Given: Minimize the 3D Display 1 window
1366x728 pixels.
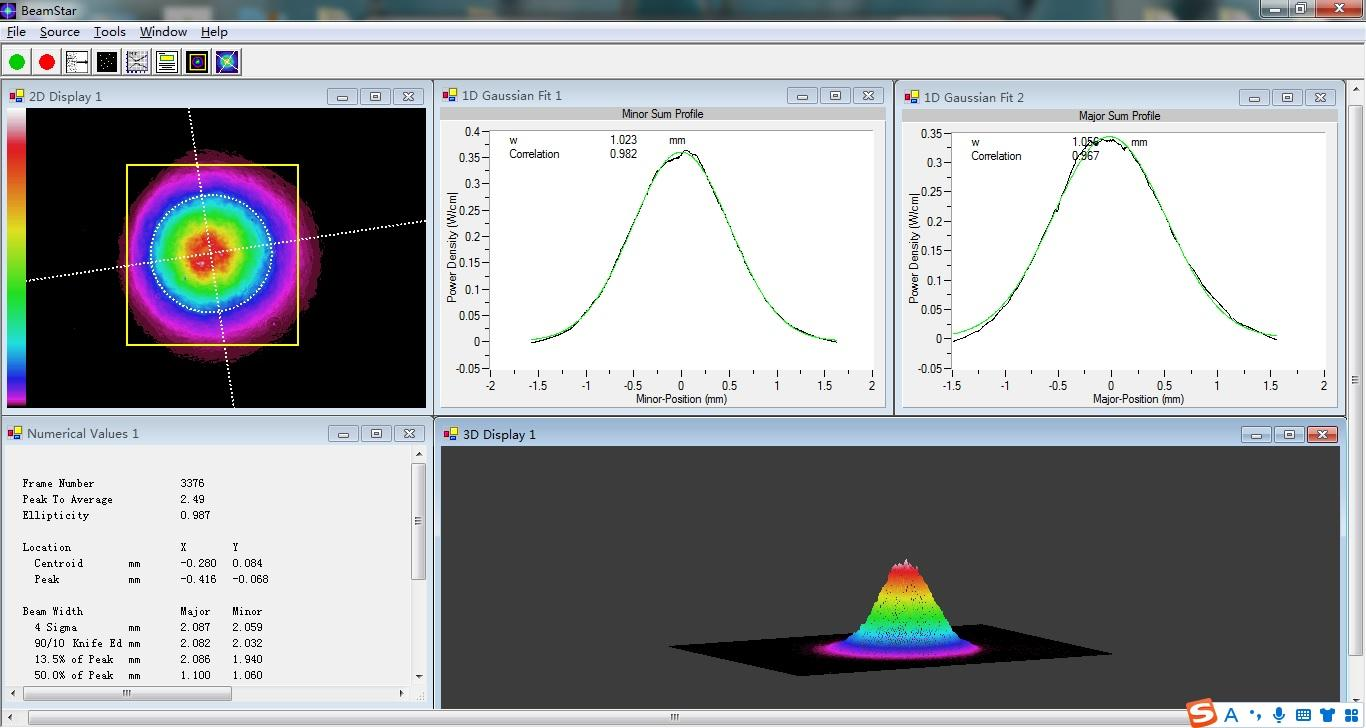Looking at the screenshot, I should pos(1256,435).
